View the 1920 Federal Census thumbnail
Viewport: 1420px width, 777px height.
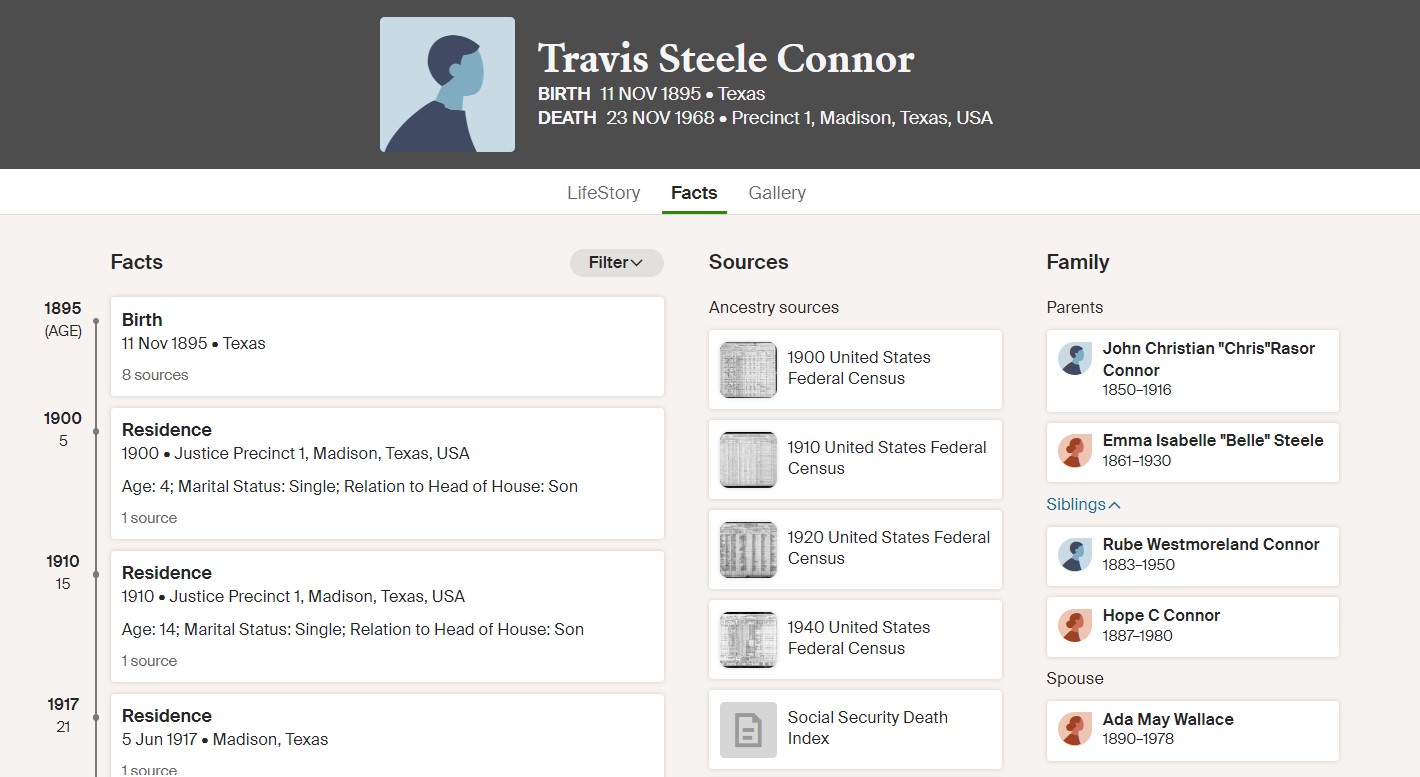(748, 550)
